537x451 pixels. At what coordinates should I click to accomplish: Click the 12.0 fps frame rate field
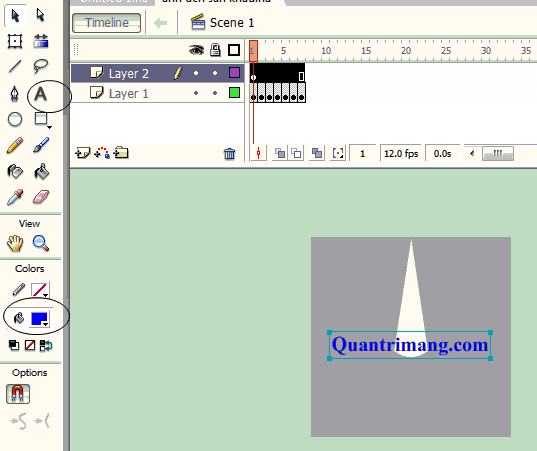click(401, 153)
